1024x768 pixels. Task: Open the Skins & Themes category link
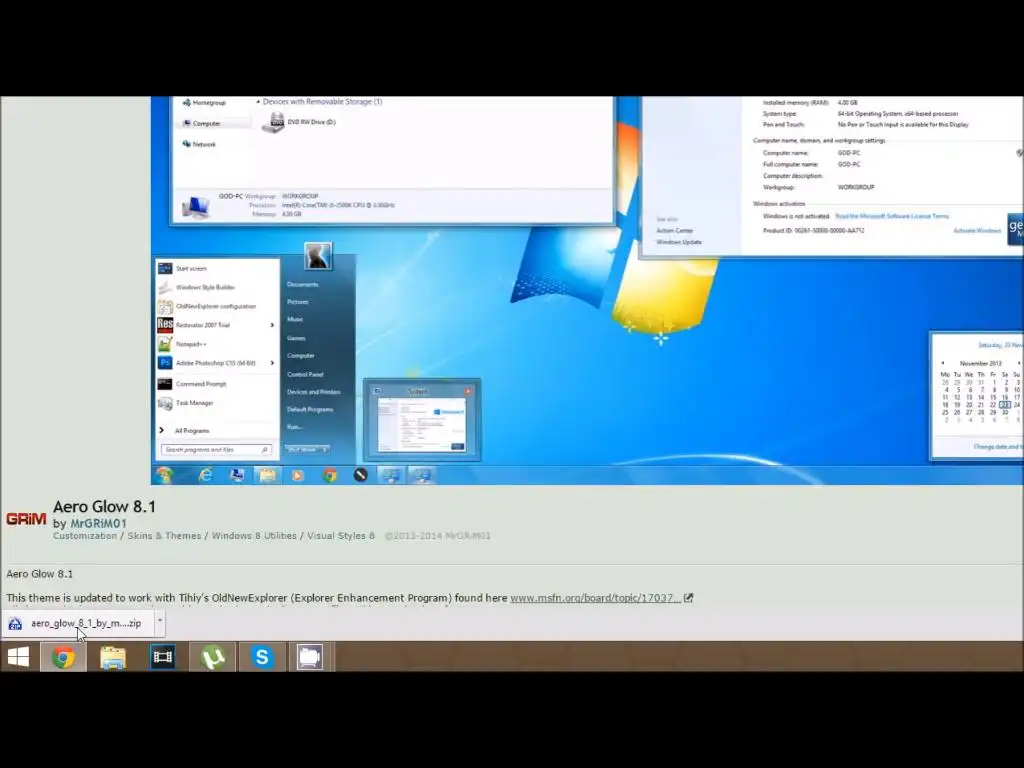(x=164, y=536)
